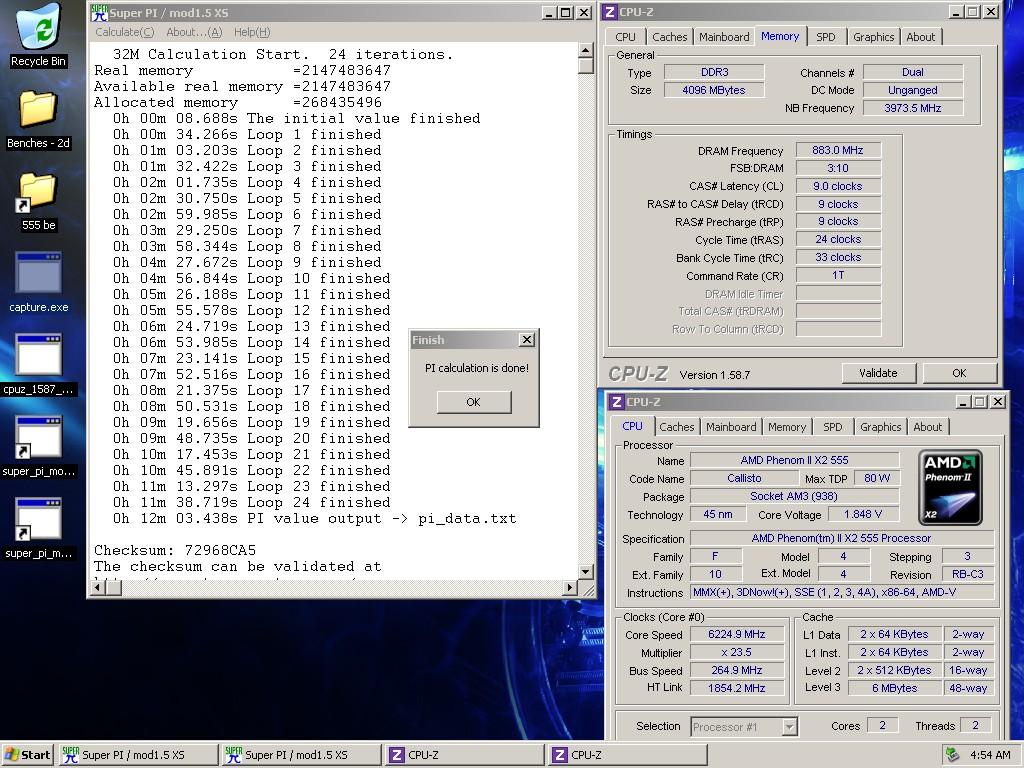Open the About tab in upper CPU-Z

(x=920, y=37)
